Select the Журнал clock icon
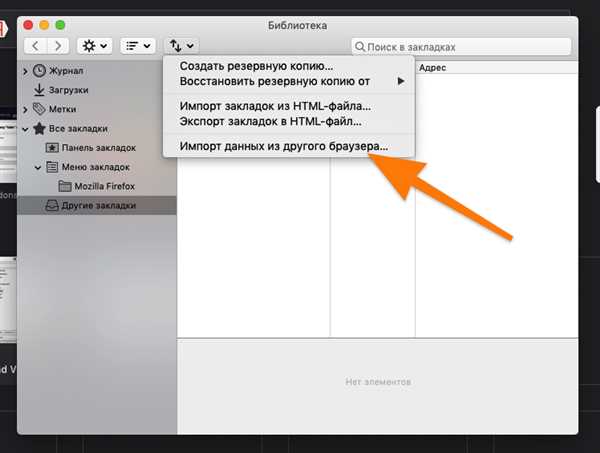 coord(39,71)
